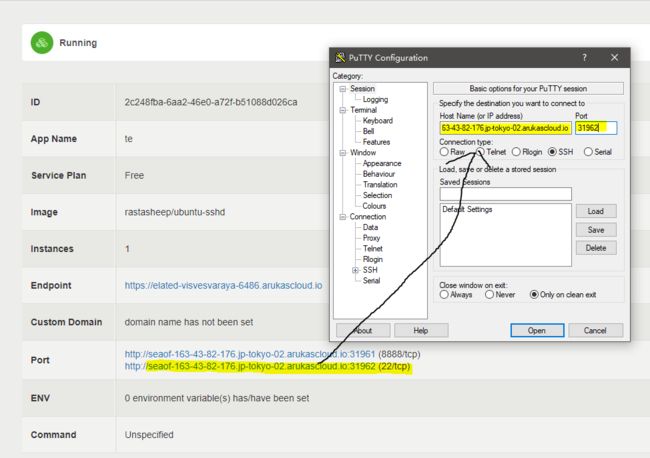Open the Keyboard category
This screenshot has width=650, height=458.
coord(378,121)
